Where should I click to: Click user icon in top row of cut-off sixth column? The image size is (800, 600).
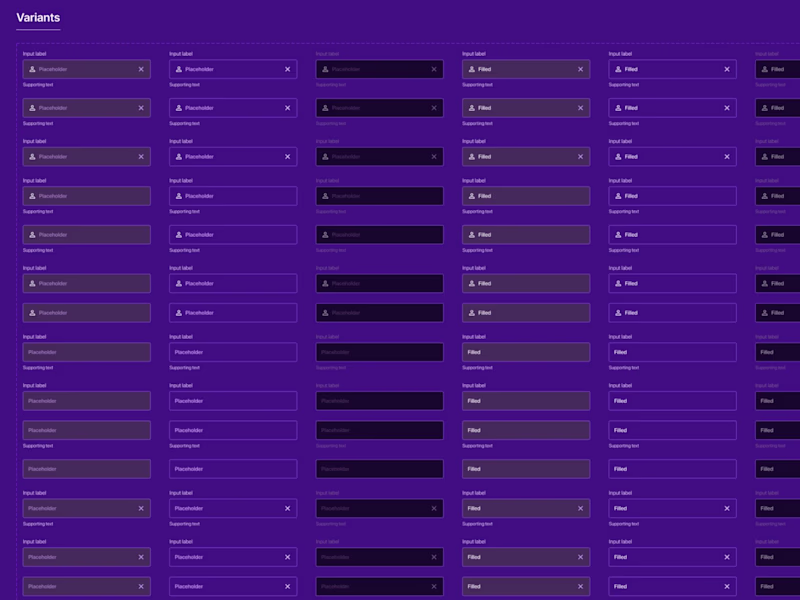[x=764, y=69]
